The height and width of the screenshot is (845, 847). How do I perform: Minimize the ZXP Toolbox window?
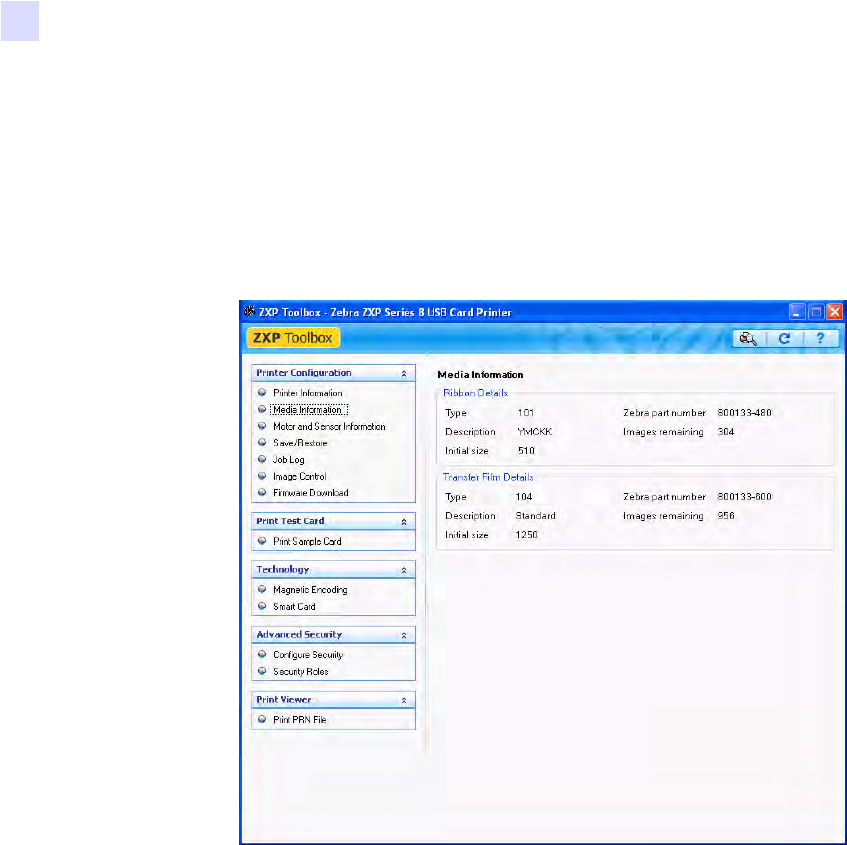[797, 312]
